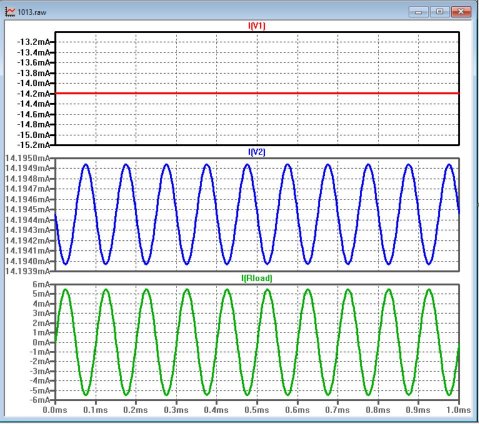The height and width of the screenshot is (424, 479).
Task: Minimize the 1013.raw plot window
Action: click(418, 12)
